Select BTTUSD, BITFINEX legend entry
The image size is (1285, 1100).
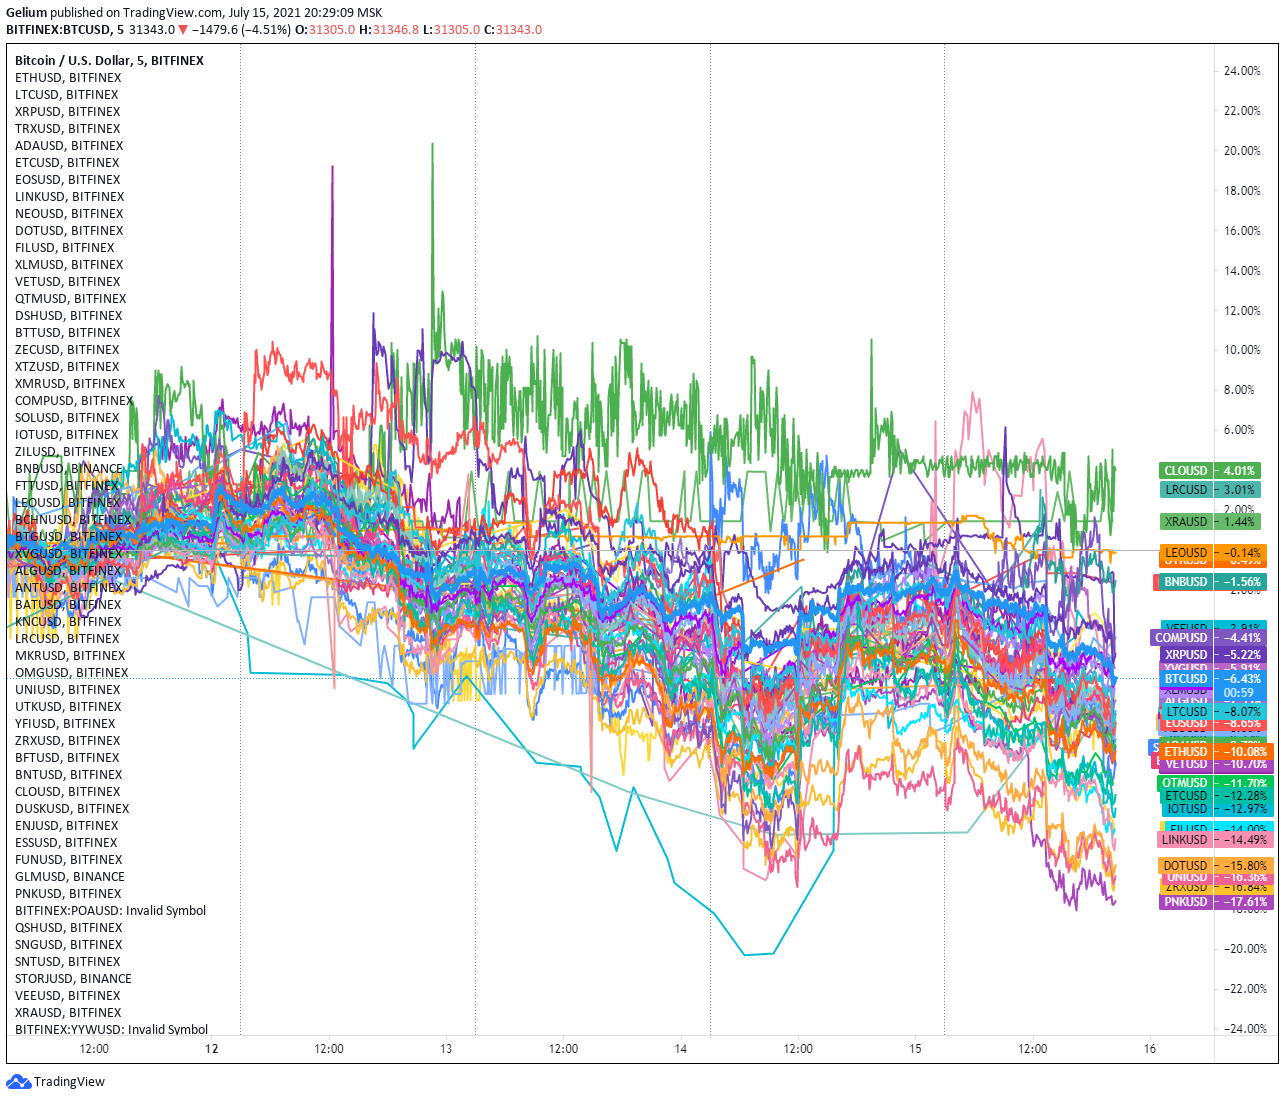pos(68,333)
